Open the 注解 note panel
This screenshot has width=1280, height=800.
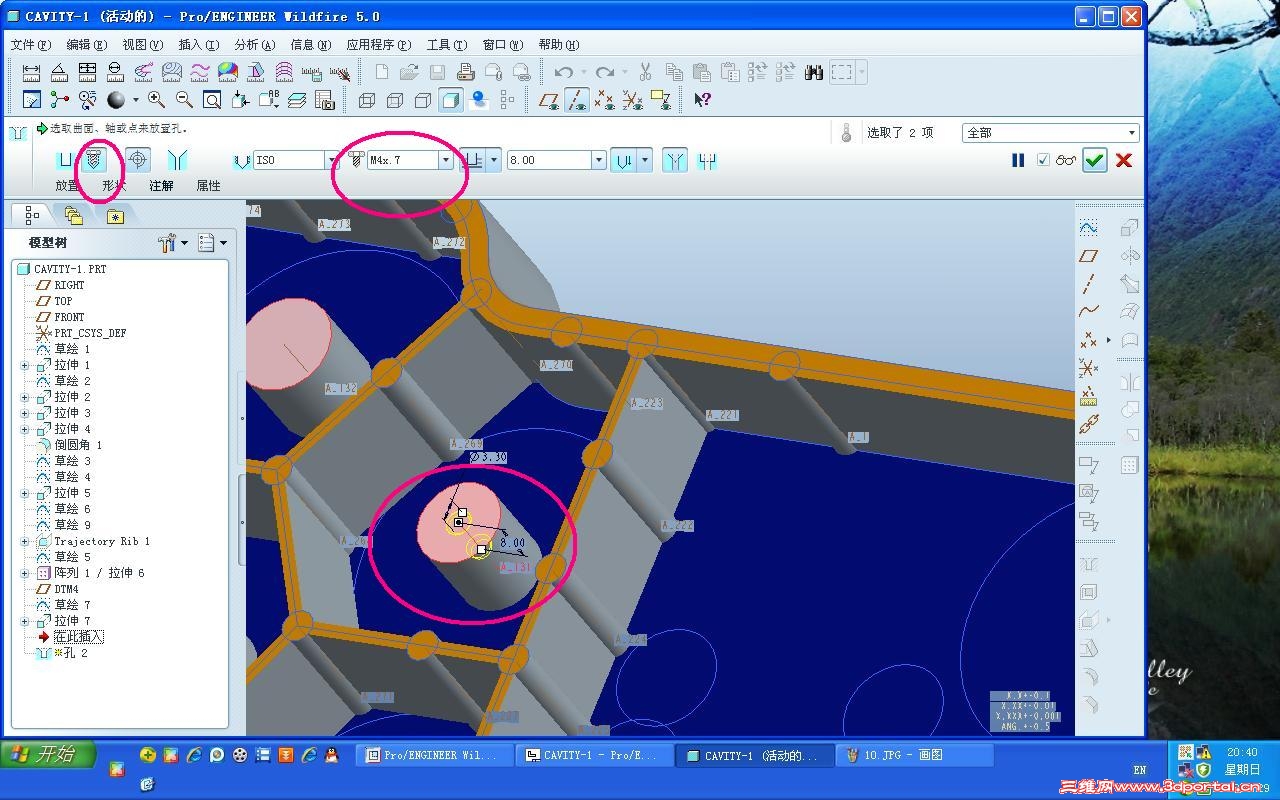tap(161, 185)
